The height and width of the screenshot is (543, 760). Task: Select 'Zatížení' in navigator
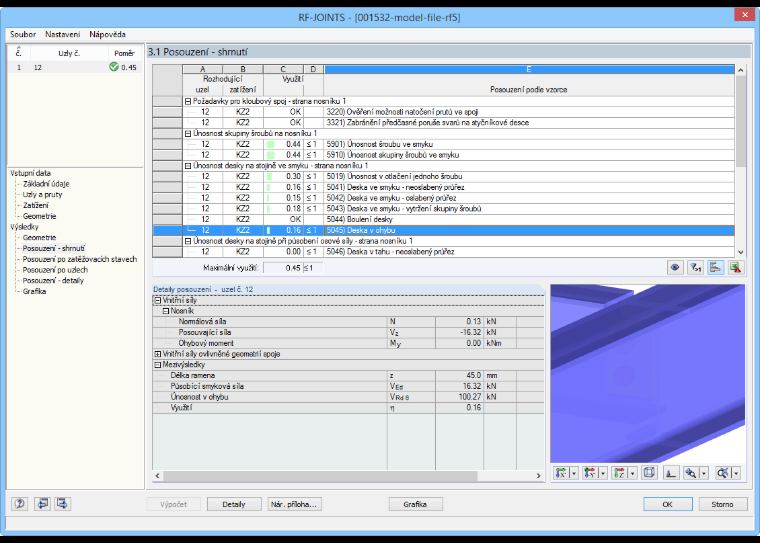(x=35, y=205)
